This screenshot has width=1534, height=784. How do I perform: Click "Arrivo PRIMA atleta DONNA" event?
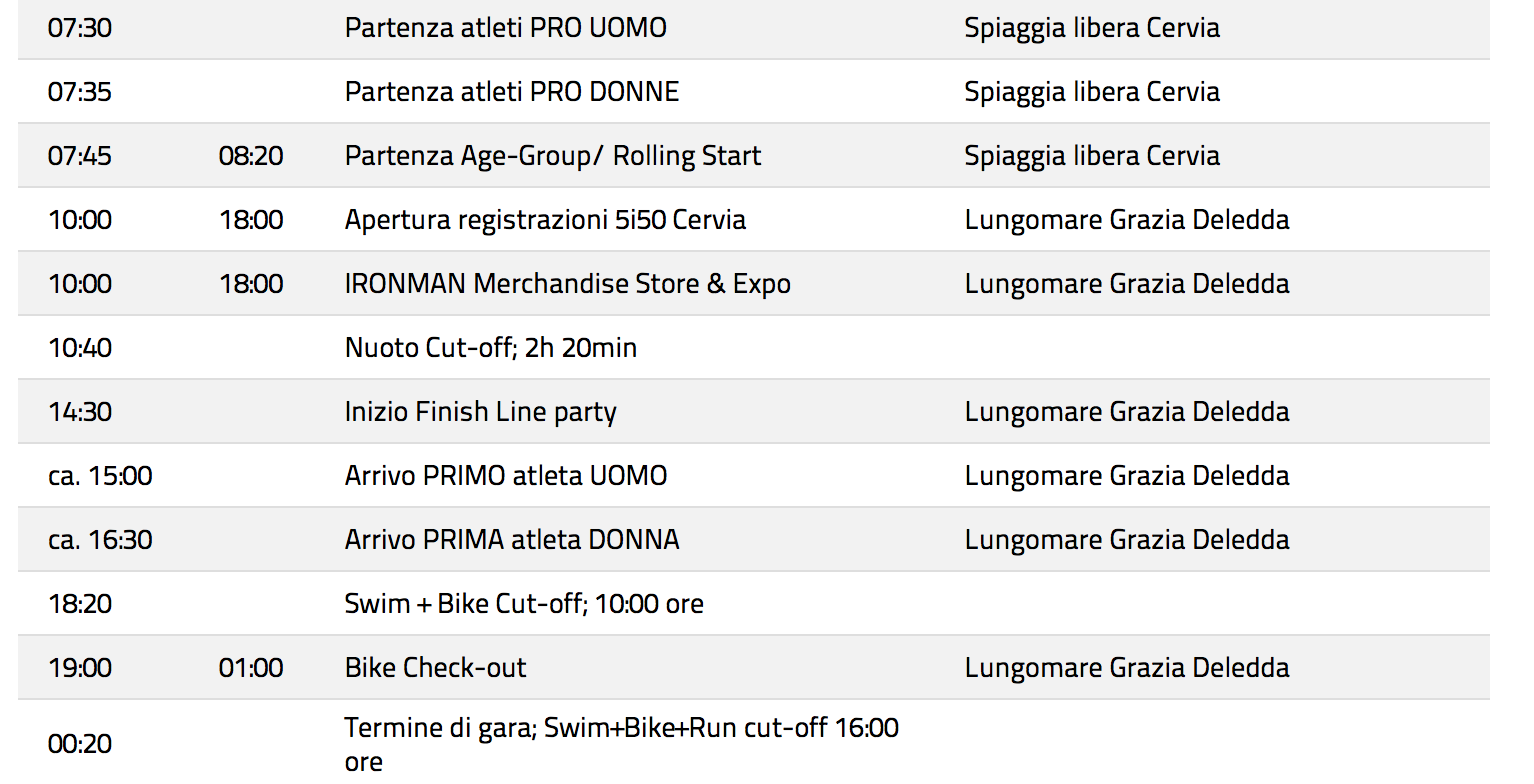(511, 540)
